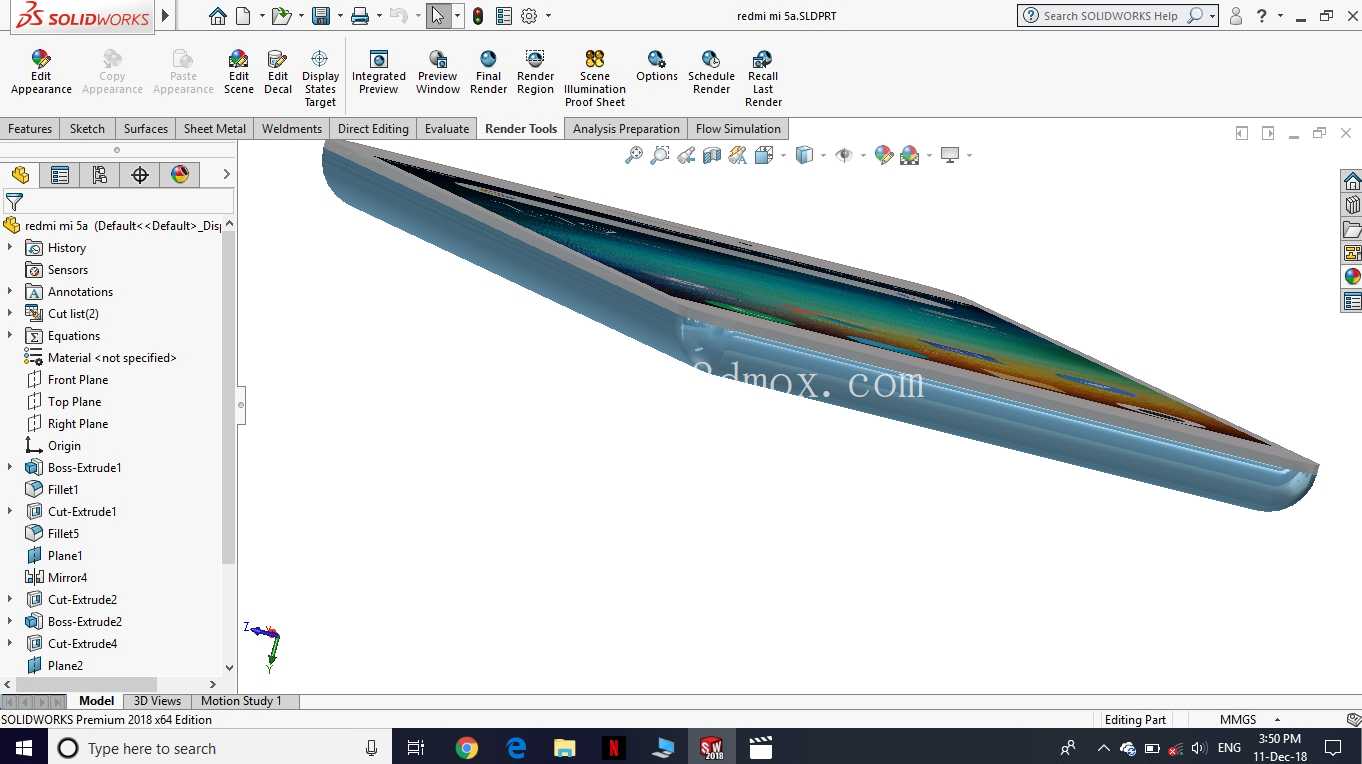Open the DimXpertManager crosshair tab
The height and width of the screenshot is (764, 1362).
[140, 175]
